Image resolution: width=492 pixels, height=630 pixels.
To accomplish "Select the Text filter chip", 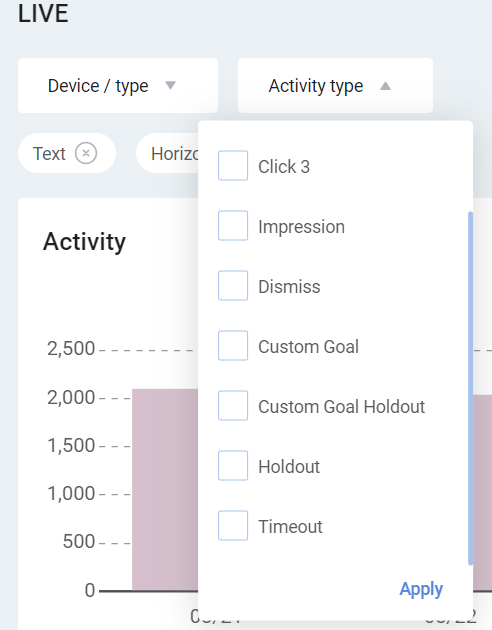I will [49, 153].
